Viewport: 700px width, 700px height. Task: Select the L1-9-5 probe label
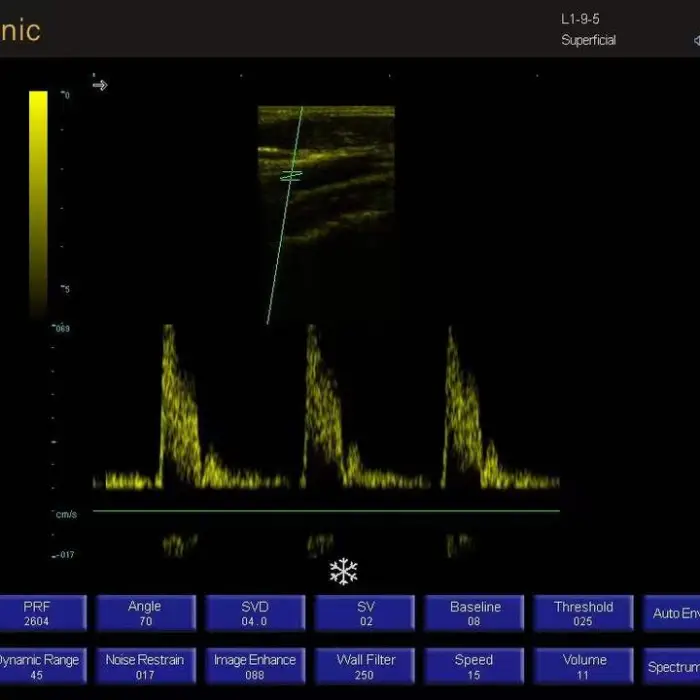(580, 19)
